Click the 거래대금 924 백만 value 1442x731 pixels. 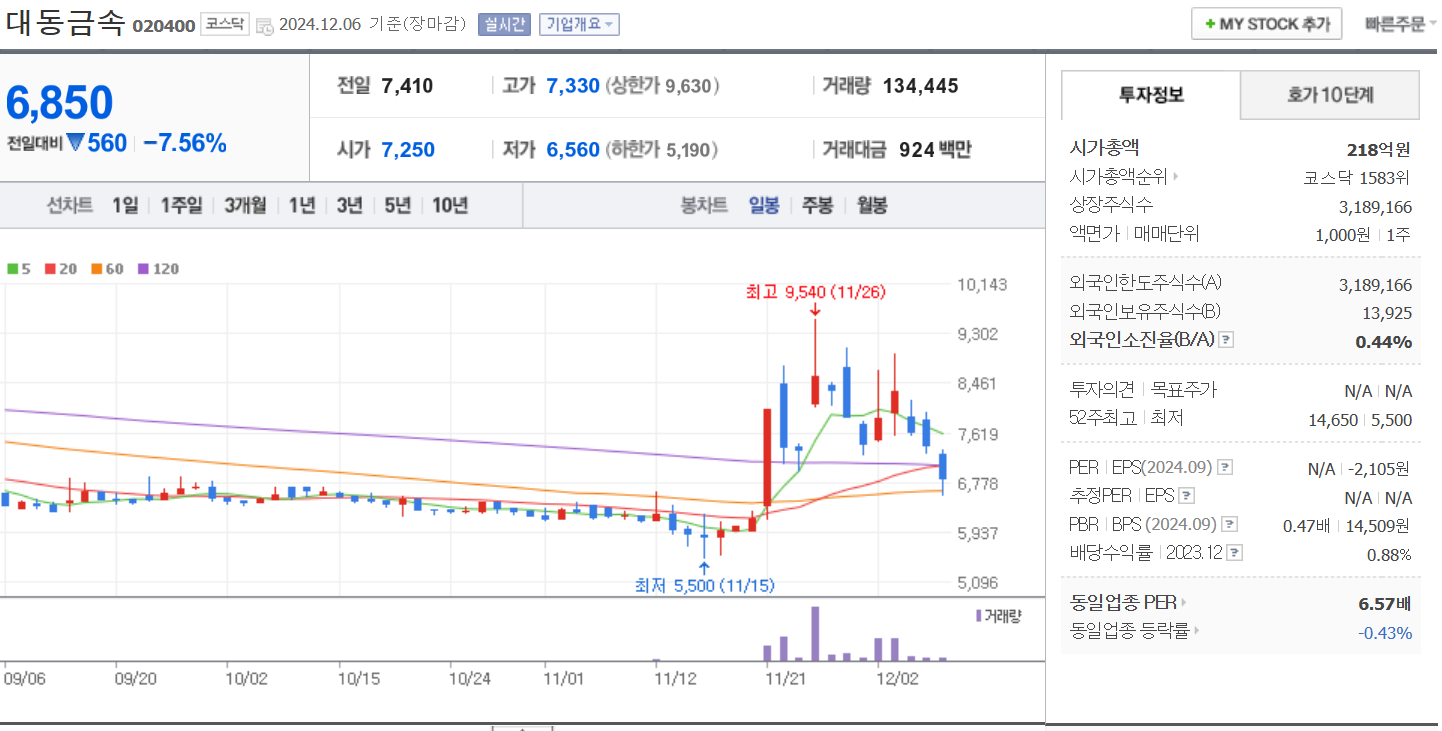pos(935,150)
